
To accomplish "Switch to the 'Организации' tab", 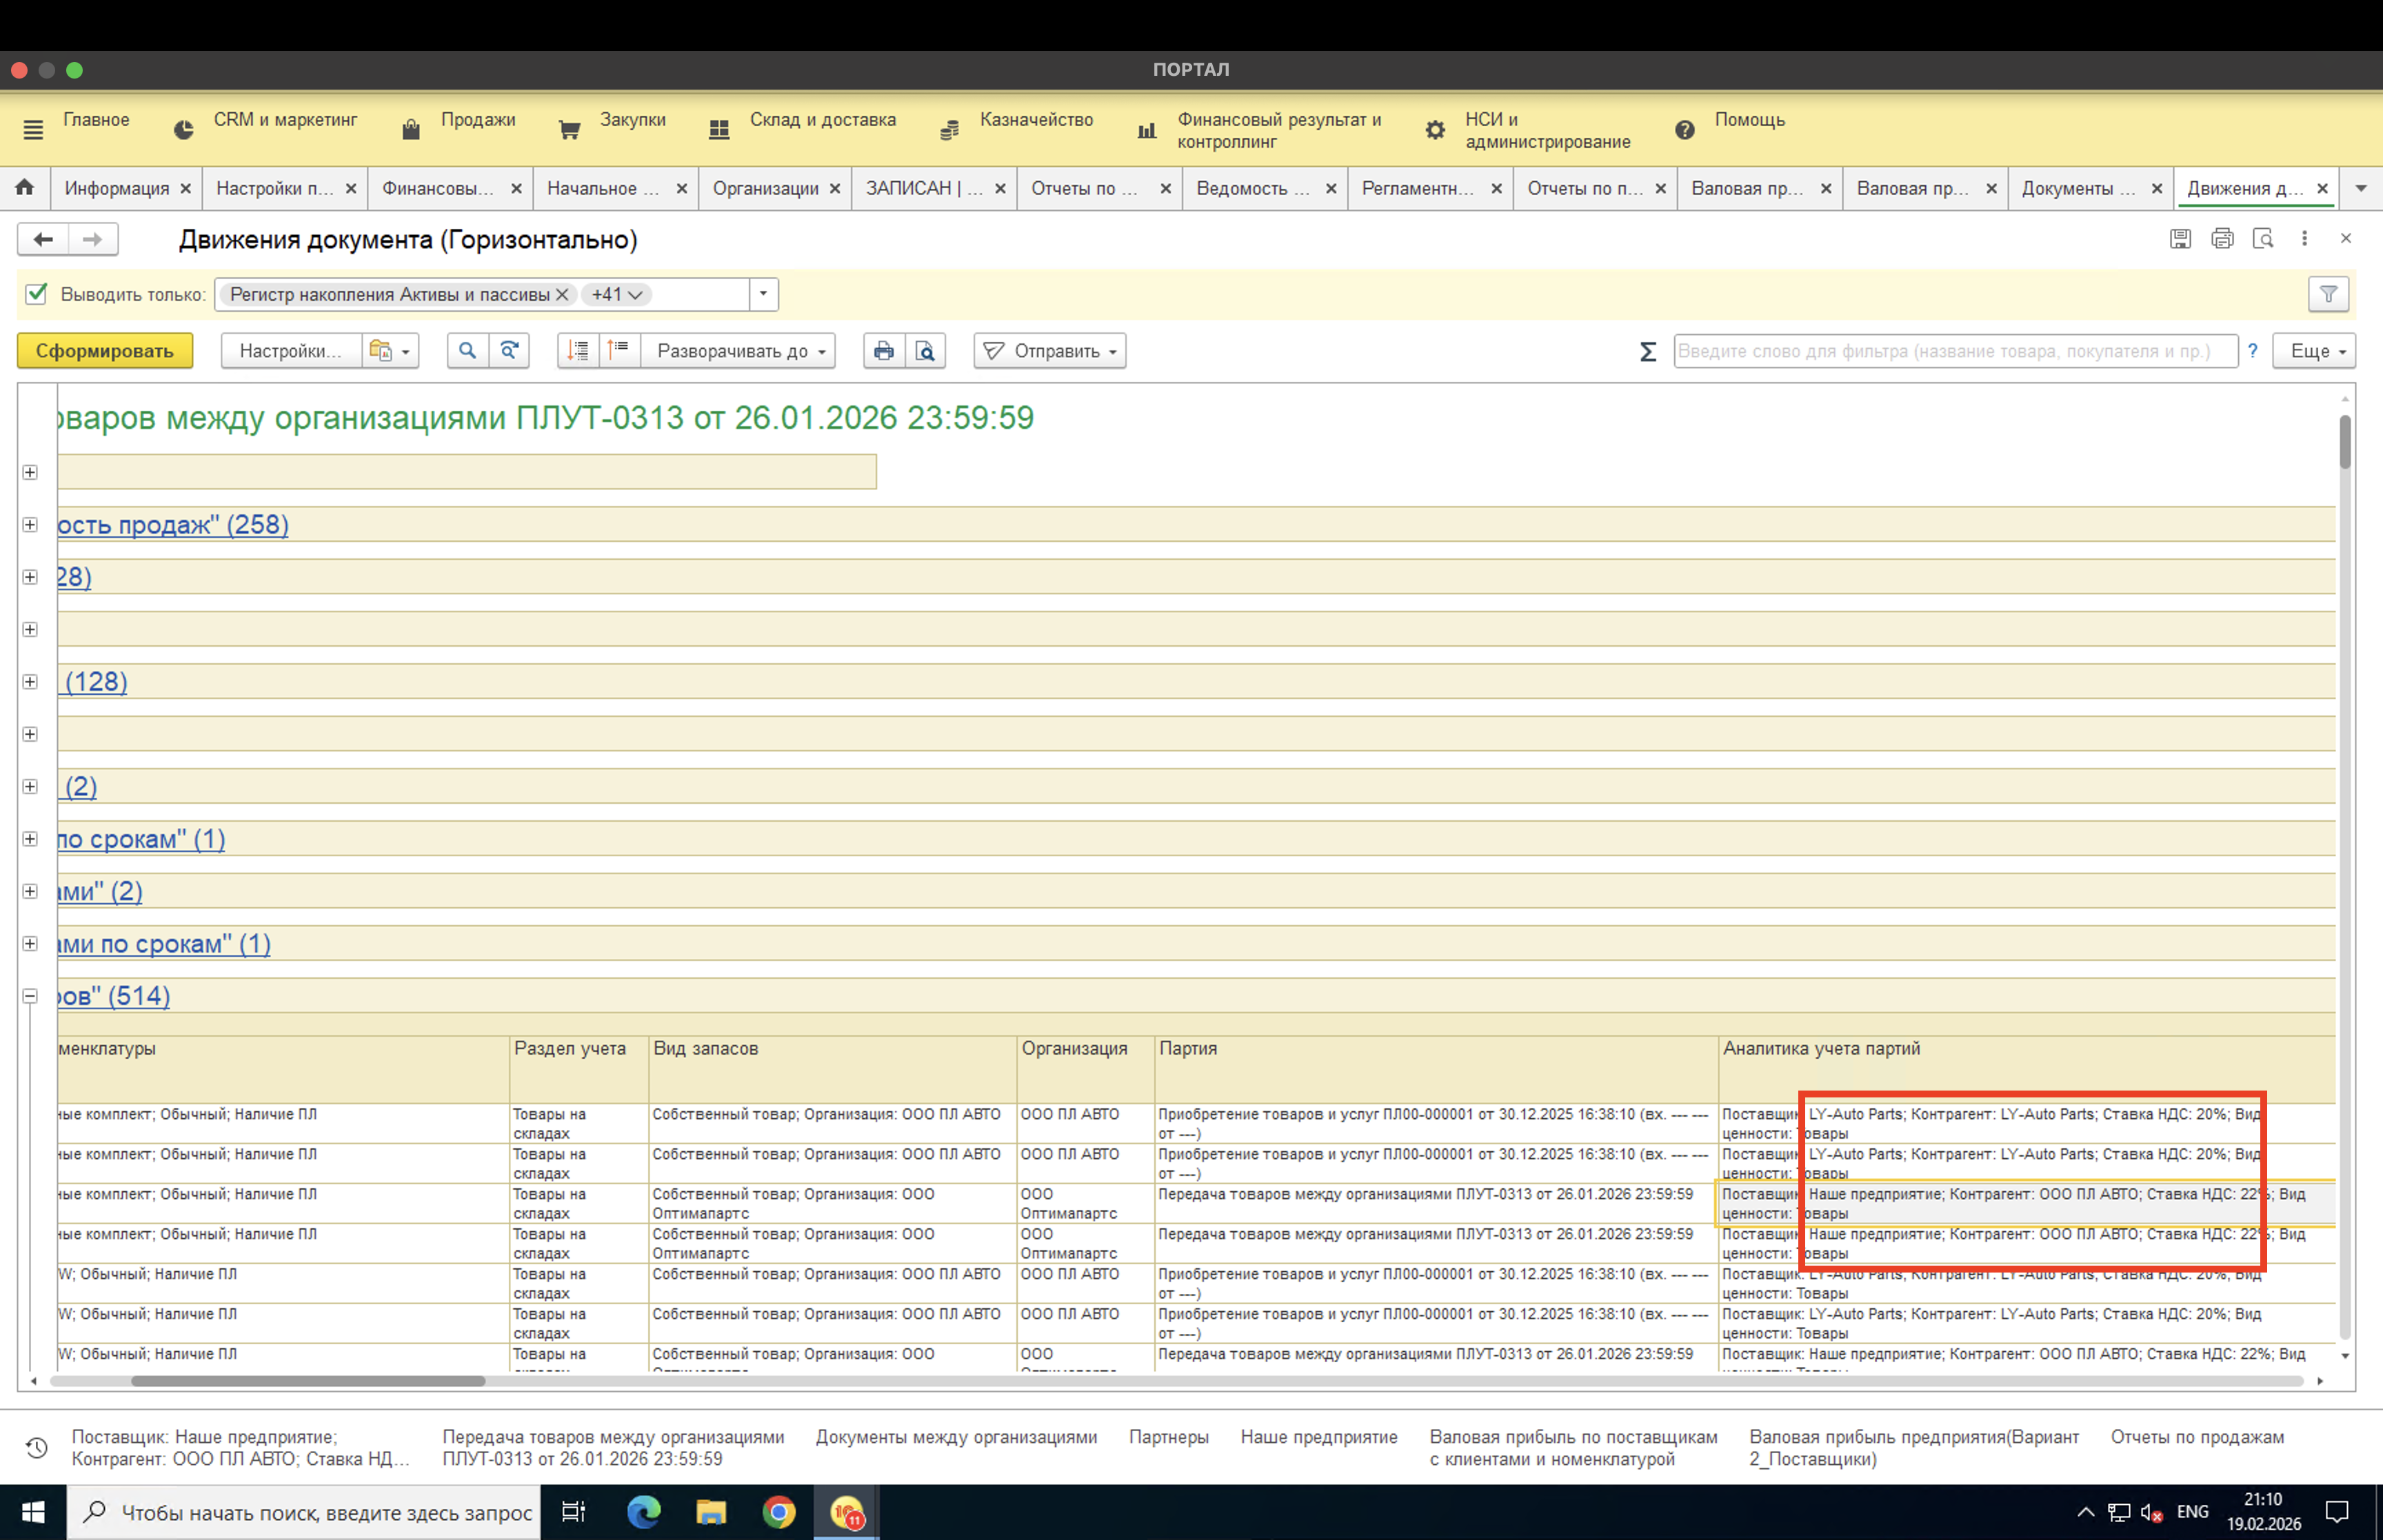I will coord(765,188).
